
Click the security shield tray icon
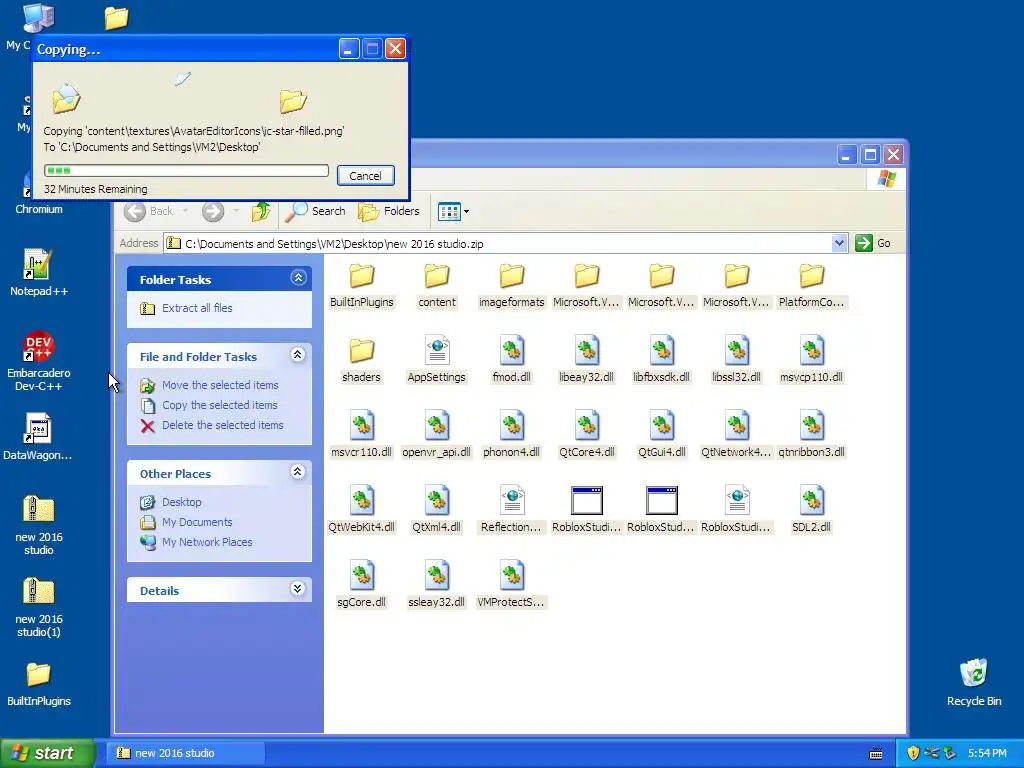click(913, 753)
